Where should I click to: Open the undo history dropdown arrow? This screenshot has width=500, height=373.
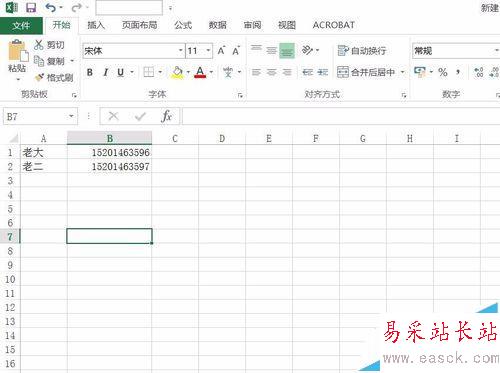pyautogui.click(x=61, y=8)
